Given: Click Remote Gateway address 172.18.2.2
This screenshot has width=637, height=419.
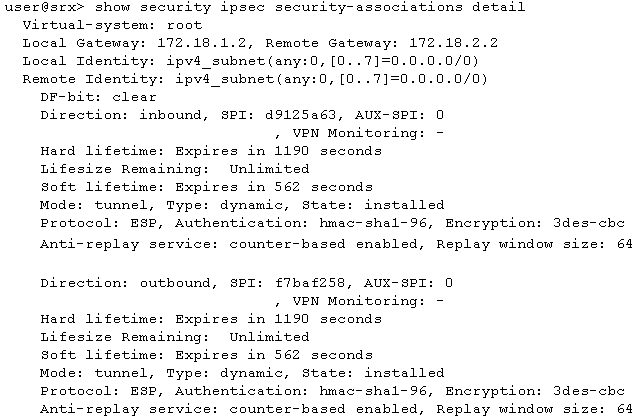Looking at the screenshot, I should tap(453, 43).
